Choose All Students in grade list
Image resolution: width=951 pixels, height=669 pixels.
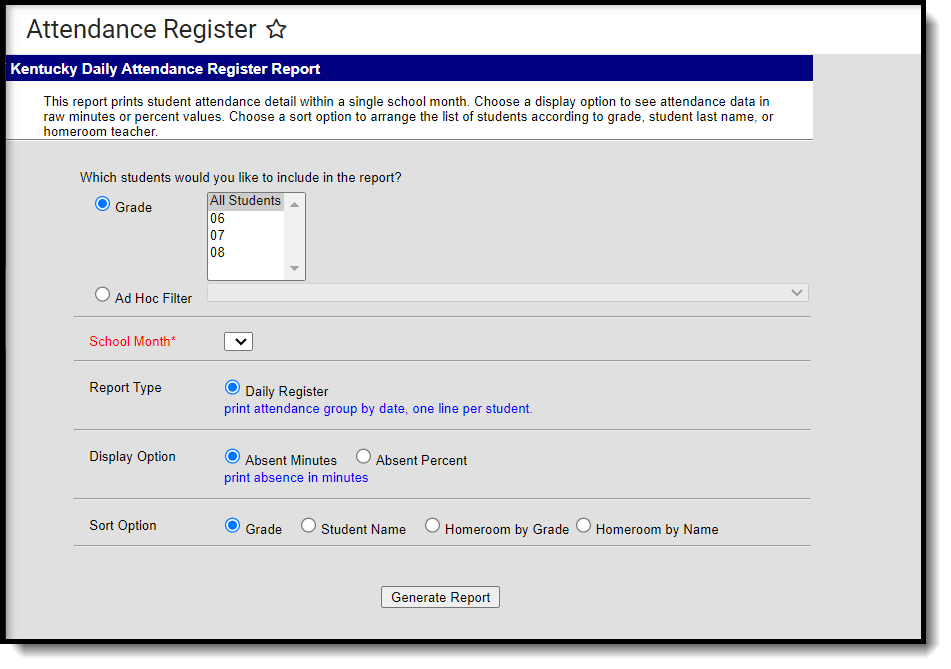246,201
